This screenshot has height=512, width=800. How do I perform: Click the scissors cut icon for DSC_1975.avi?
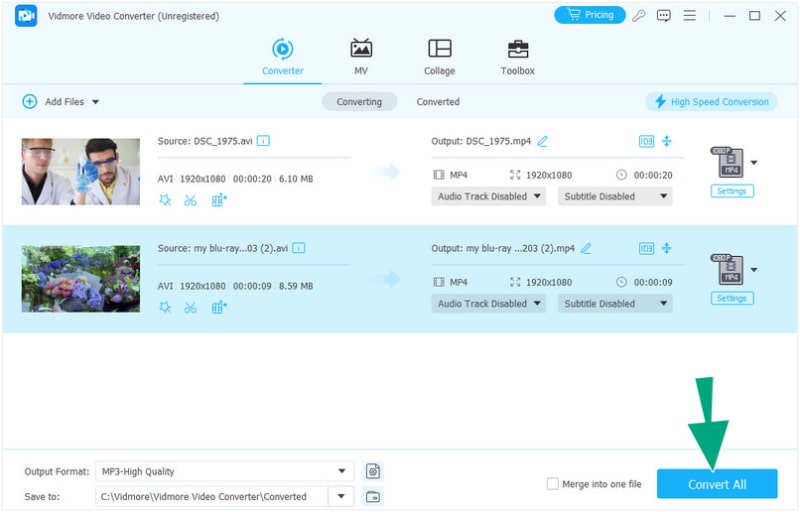pyautogui.click(x=191, y=200)
